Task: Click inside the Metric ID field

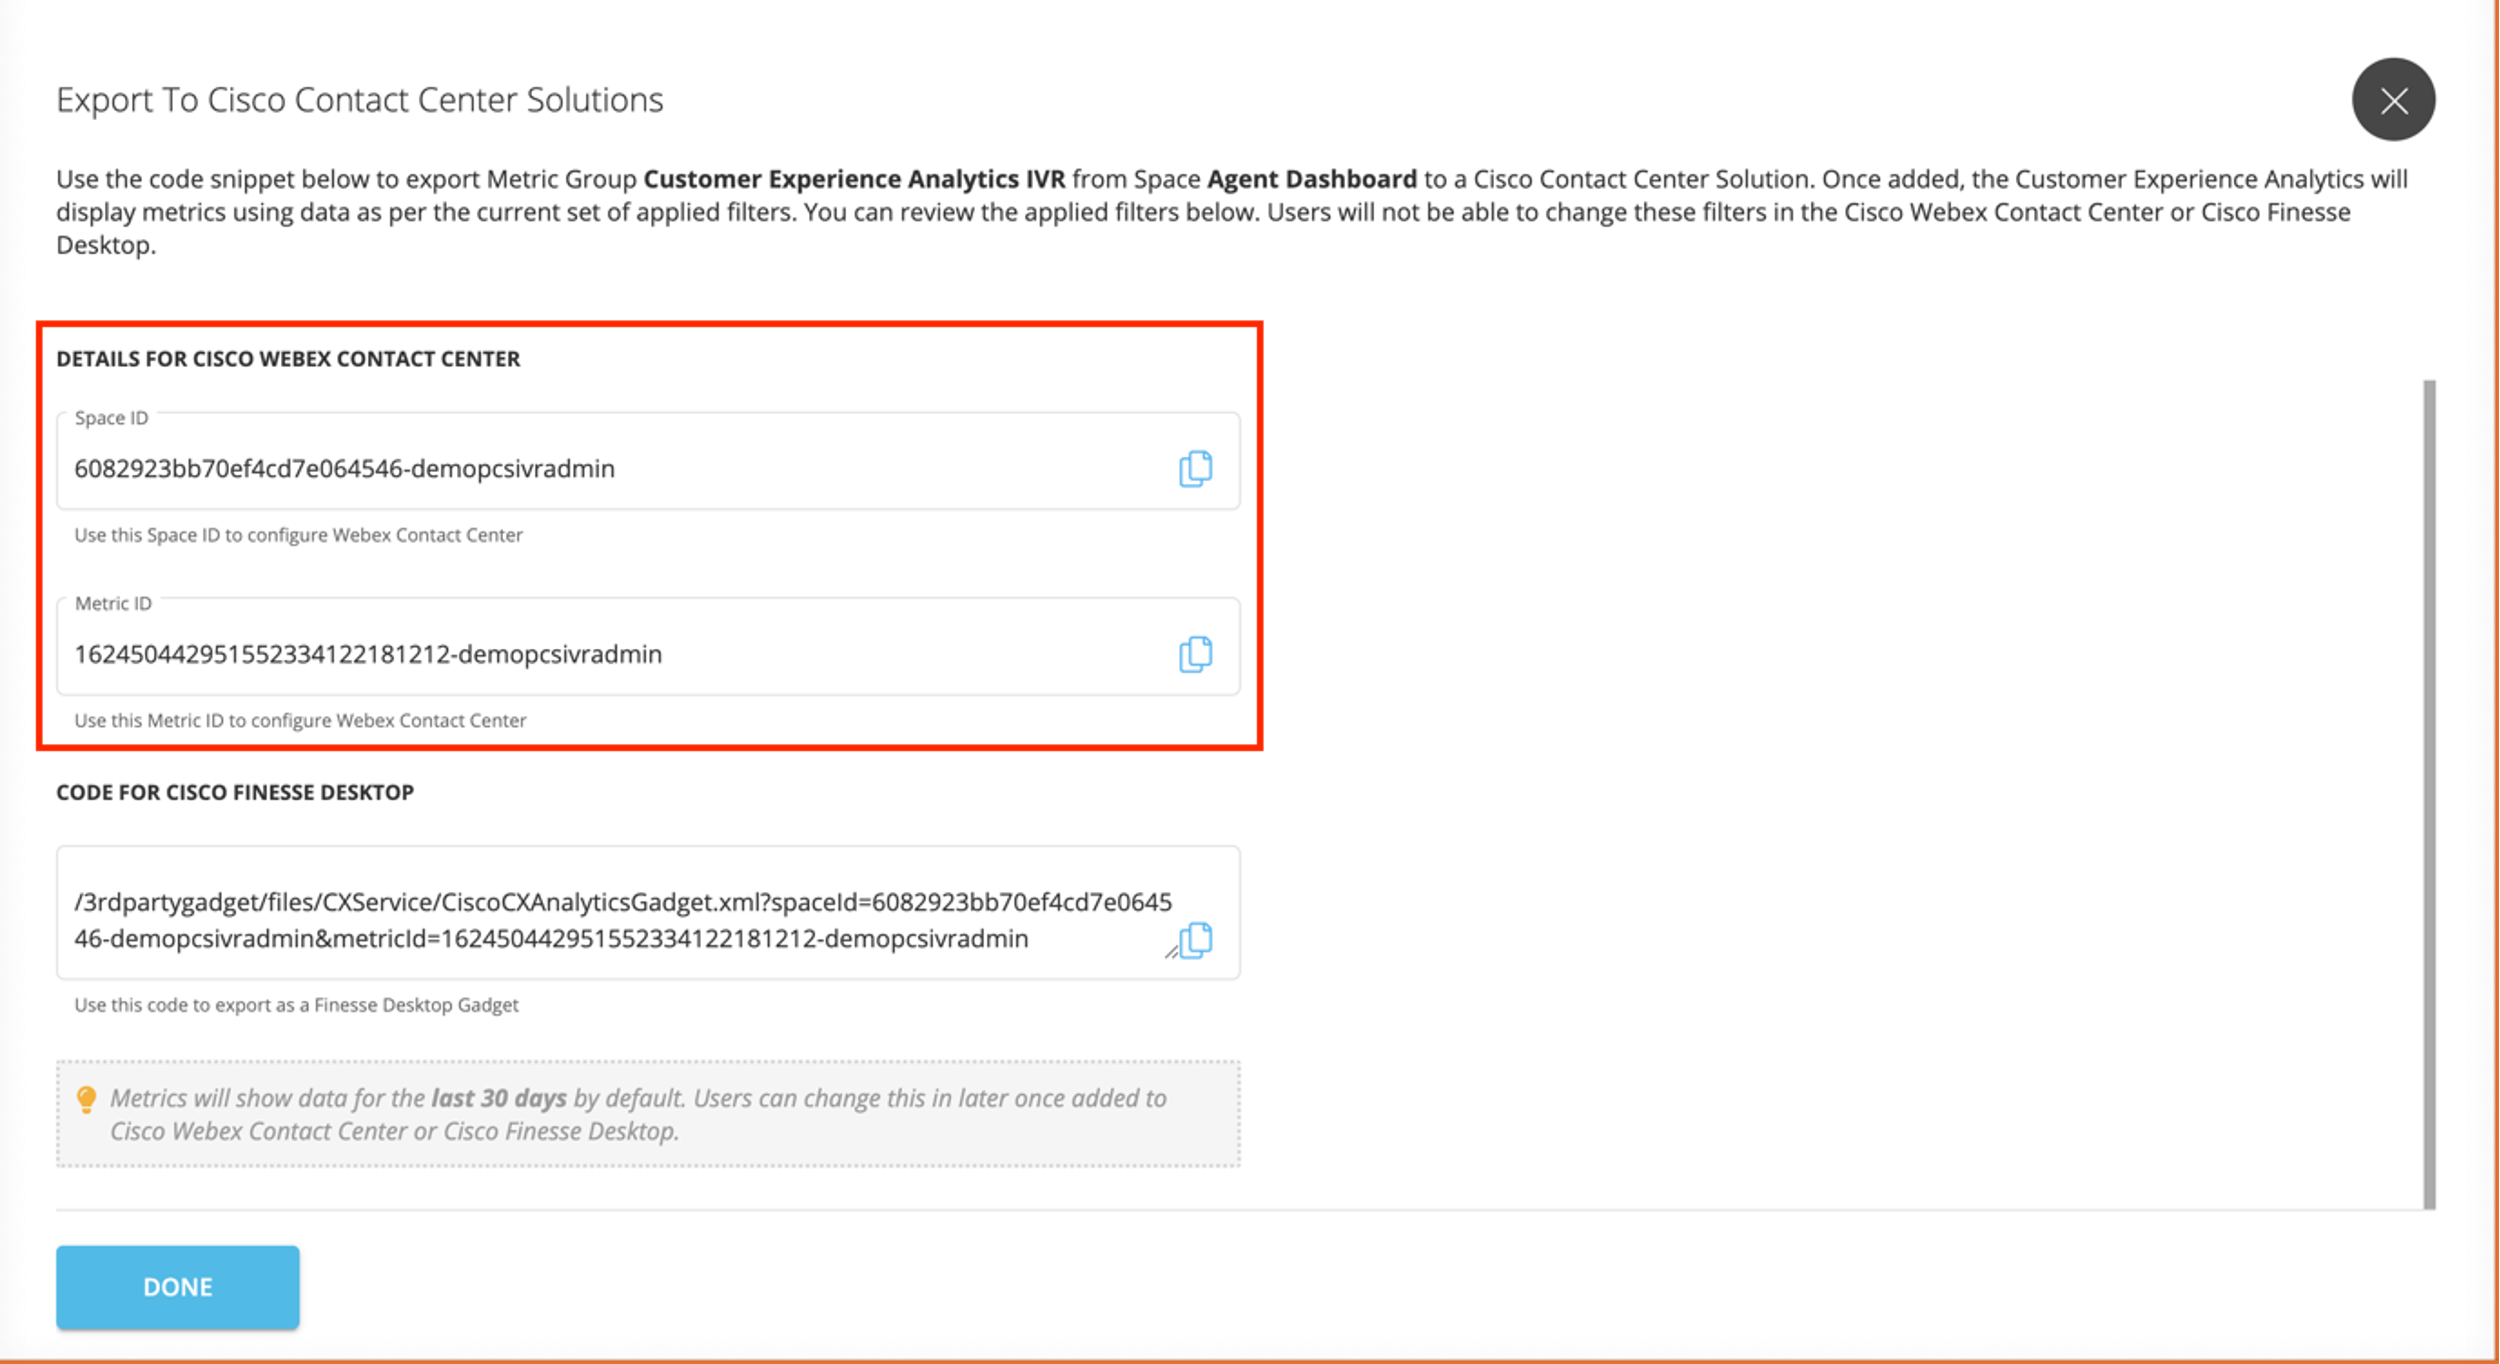Action: (648, 647)
